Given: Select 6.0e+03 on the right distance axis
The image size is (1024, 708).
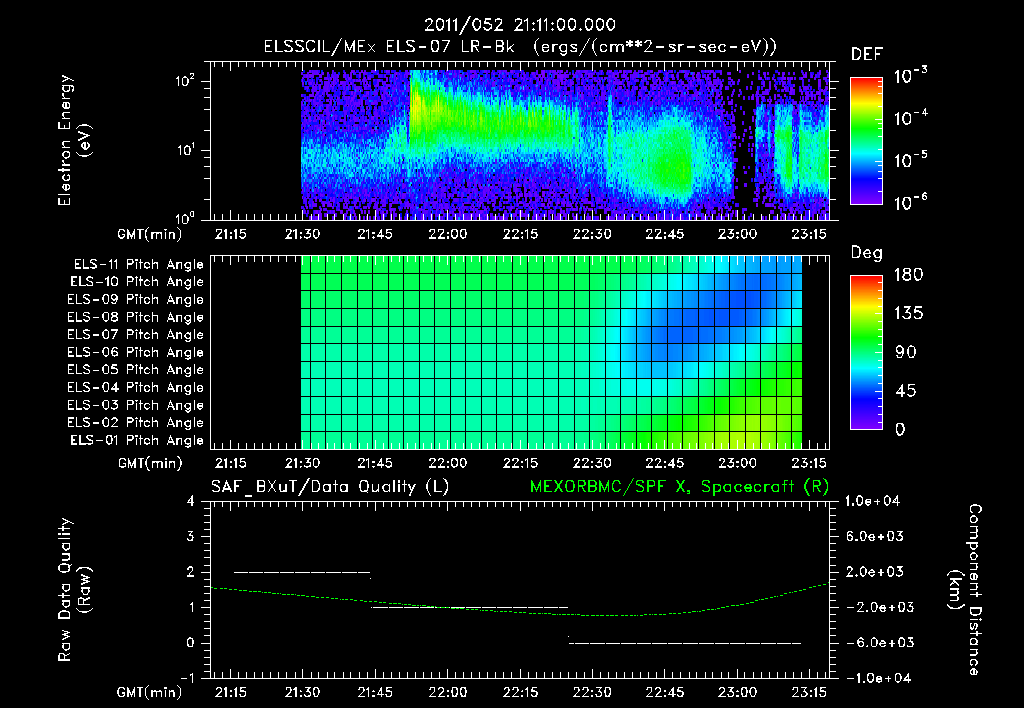Looking at the screenshot, I should point(875,536).
